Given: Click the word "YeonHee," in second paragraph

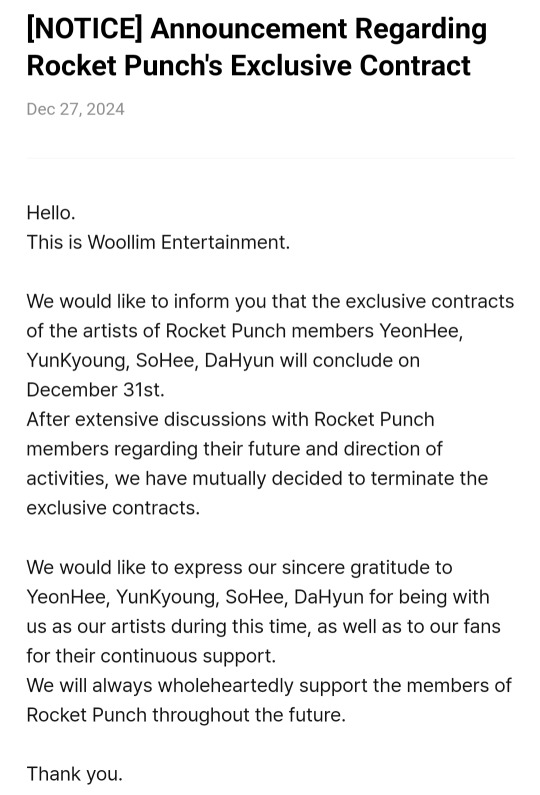Looking at the screenshot, I should coord(421,331).
